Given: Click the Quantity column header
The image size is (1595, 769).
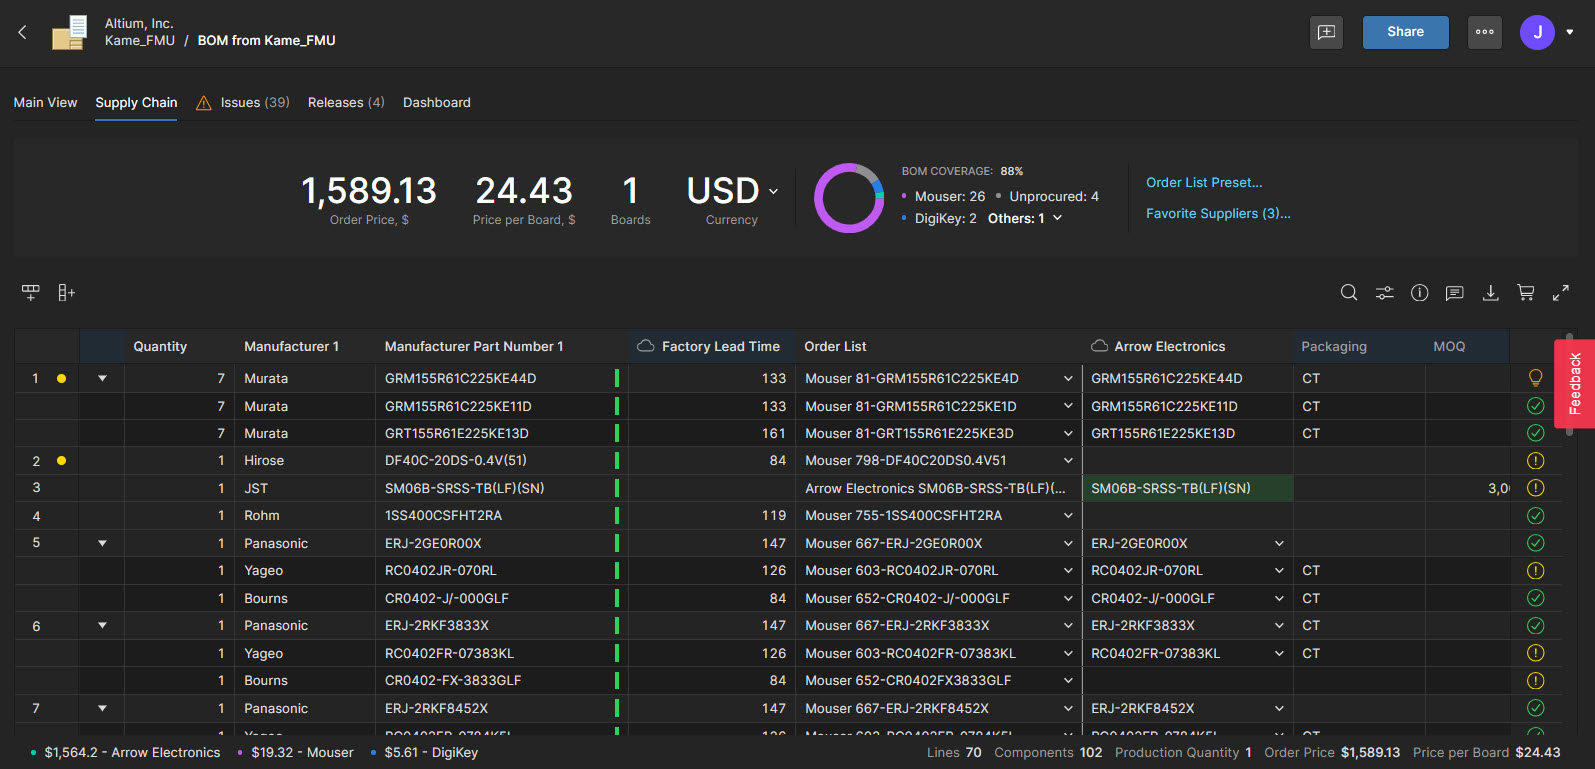Looking at the screenshot, I should point(160,346).
